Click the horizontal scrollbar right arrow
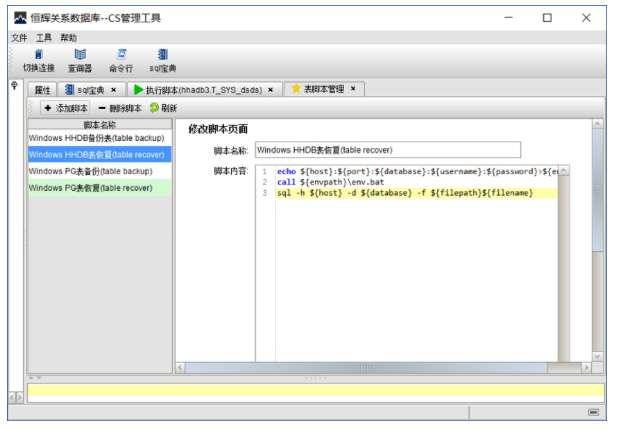 586,368
